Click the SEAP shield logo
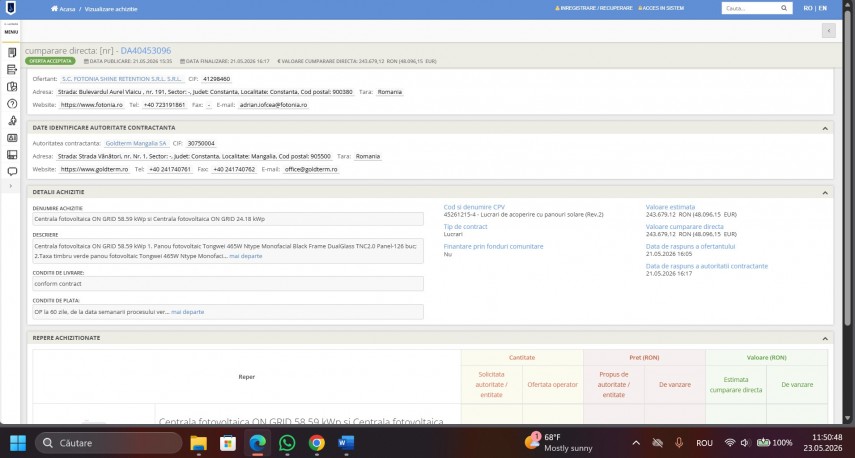 pos(10,8)
